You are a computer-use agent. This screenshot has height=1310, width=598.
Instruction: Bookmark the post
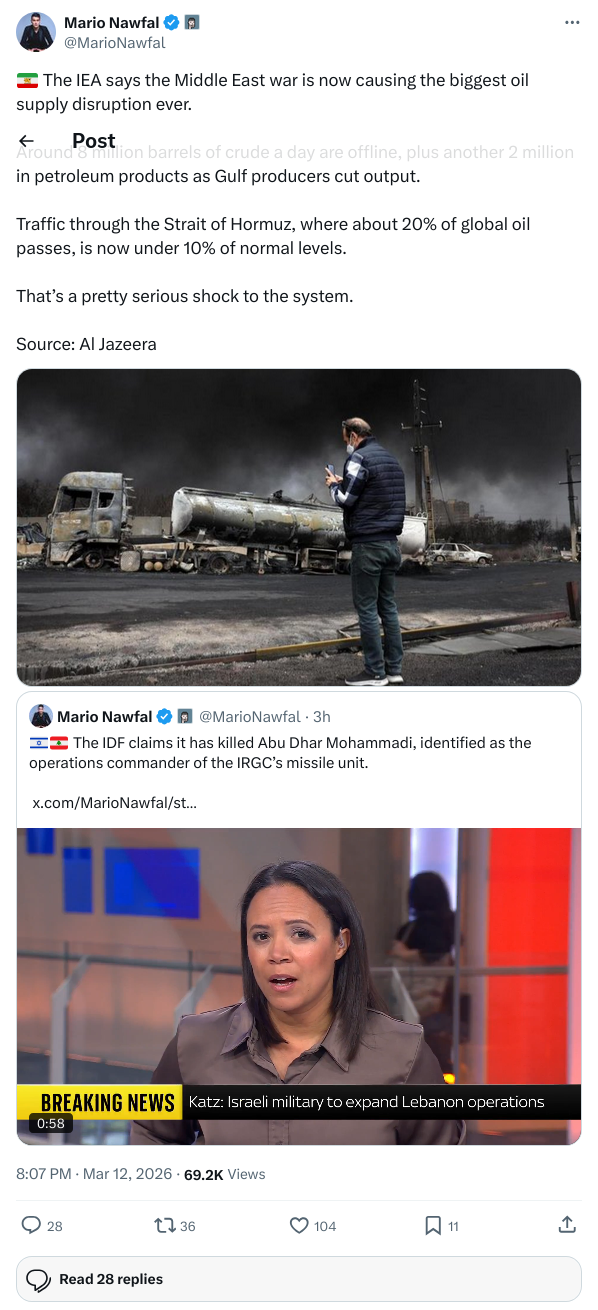coord(433,1225)
